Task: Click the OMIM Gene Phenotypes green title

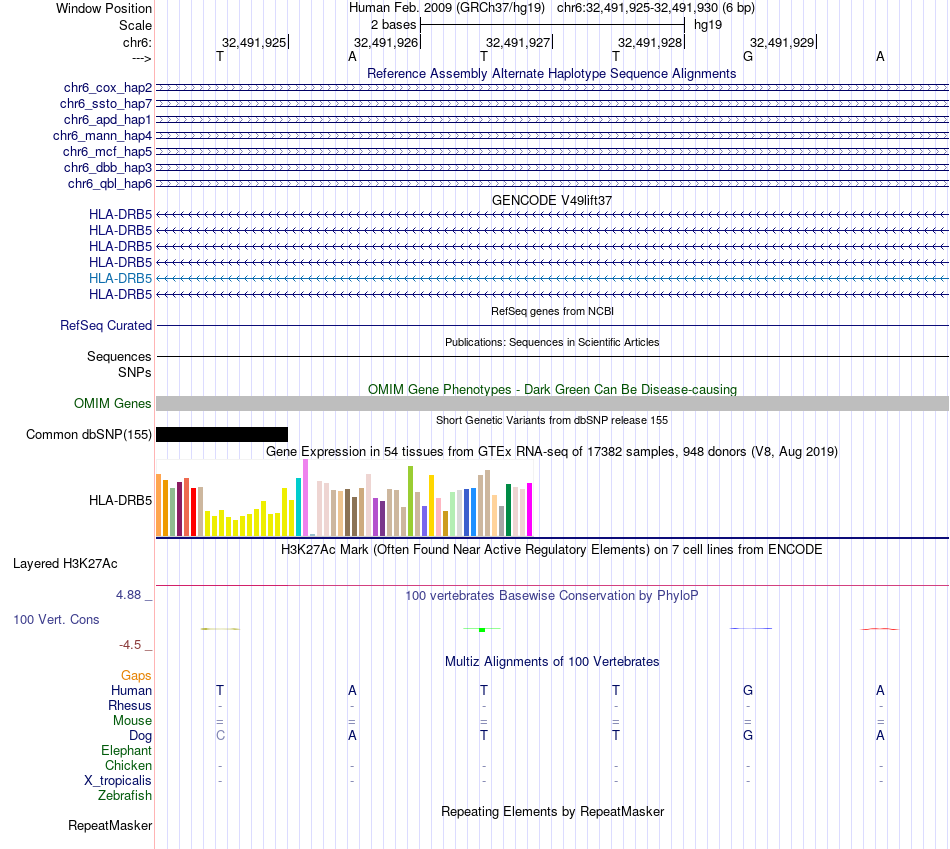Action: tap(552, 389)
